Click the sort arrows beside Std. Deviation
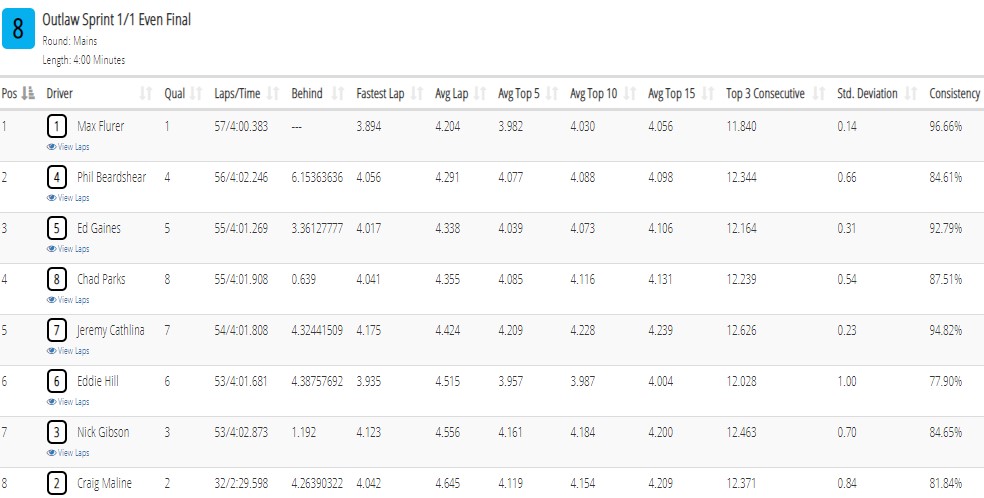This screenshot has width=984, height=498. tap(912, 94)
